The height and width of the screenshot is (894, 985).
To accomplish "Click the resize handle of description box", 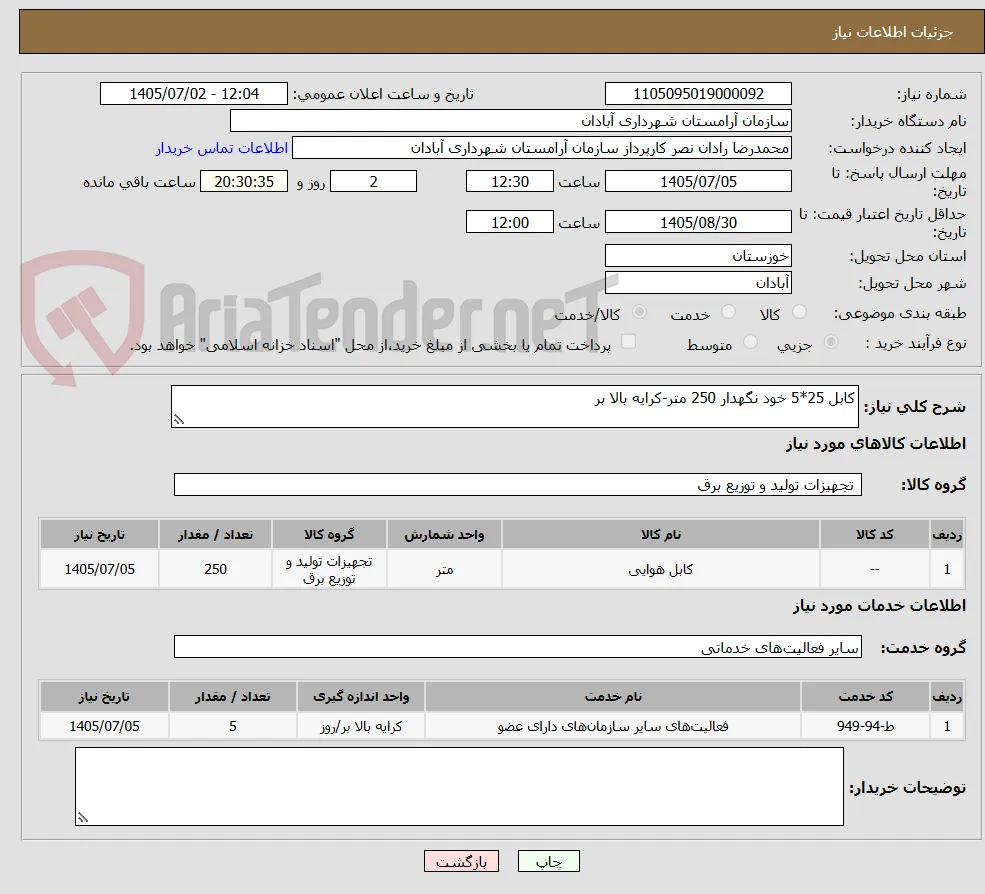I will point(179,420).
